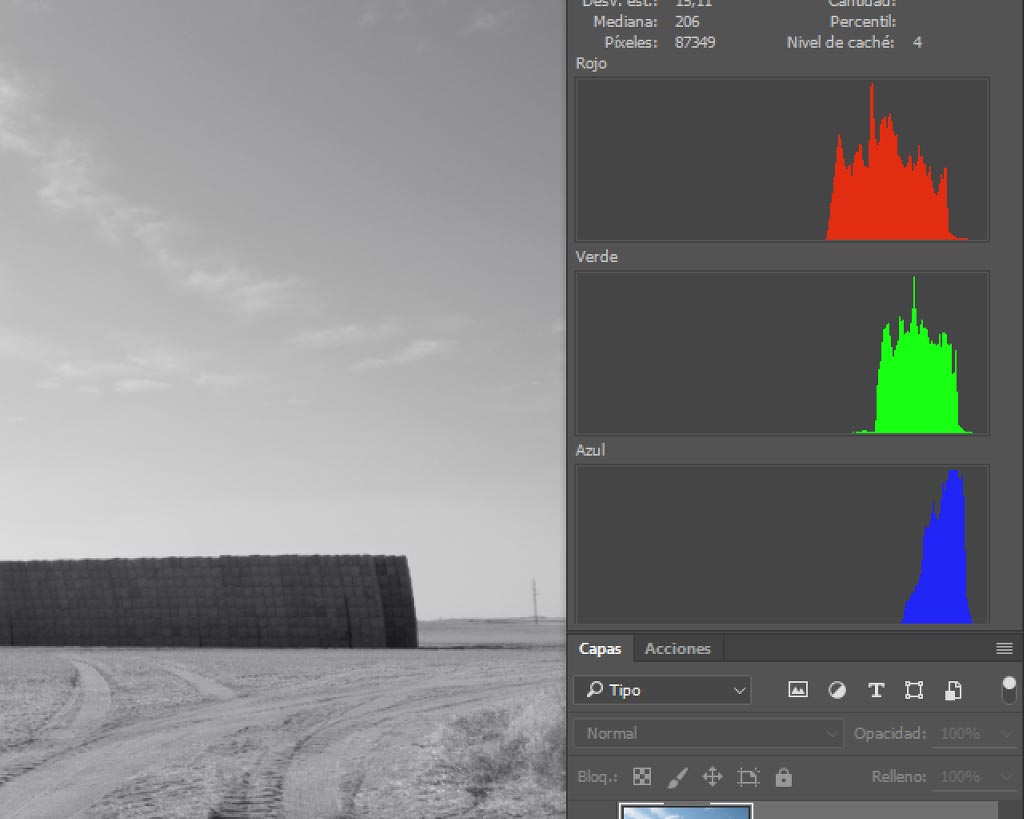Screen dimensions: 1024x819
Task: Lock all layer attributes padlock
Action: coord(783,777)
